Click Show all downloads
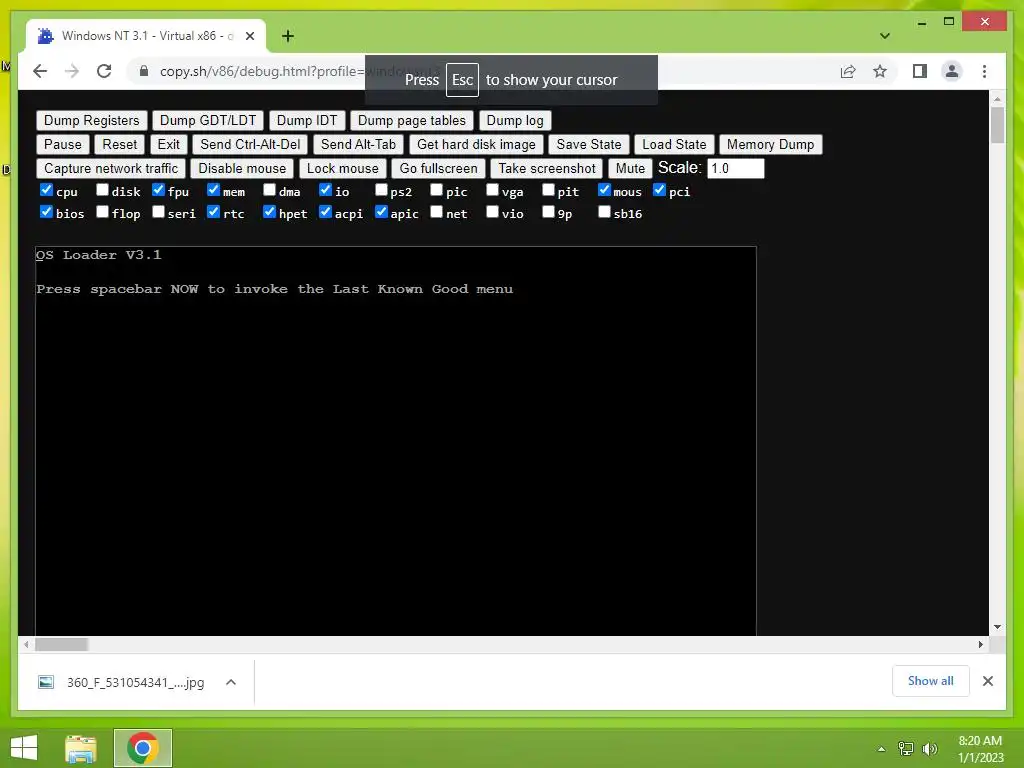Viewport: 1024px width, 768px height. point(931,680)
